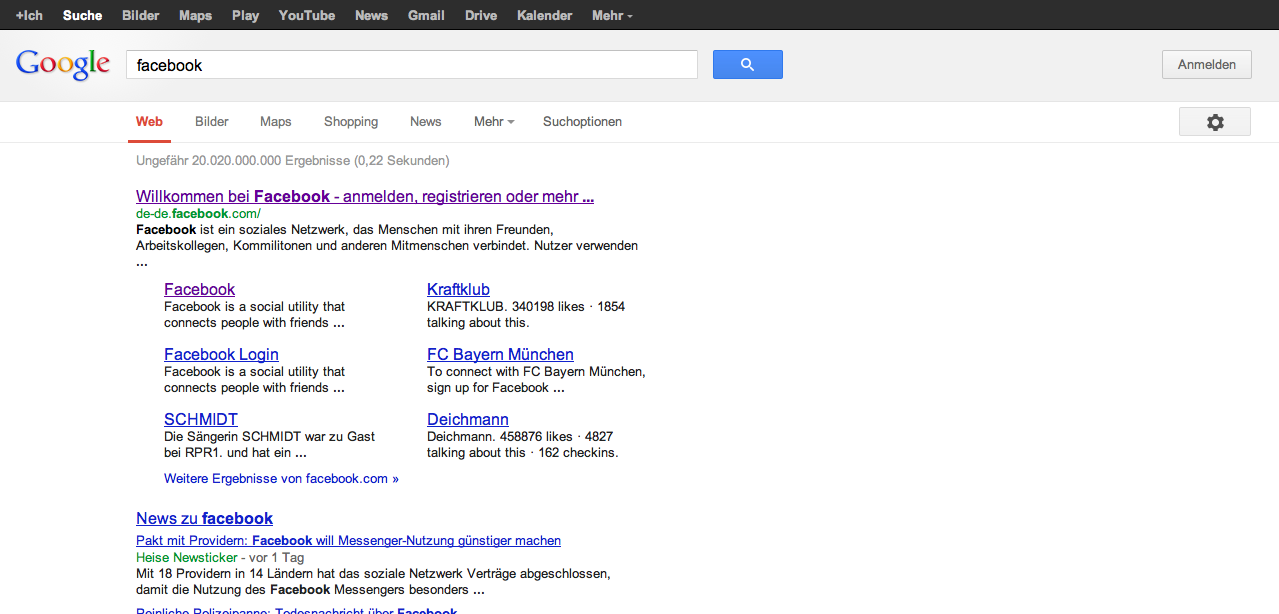Open Gmail in the top navigation

(x=426, y=15)
